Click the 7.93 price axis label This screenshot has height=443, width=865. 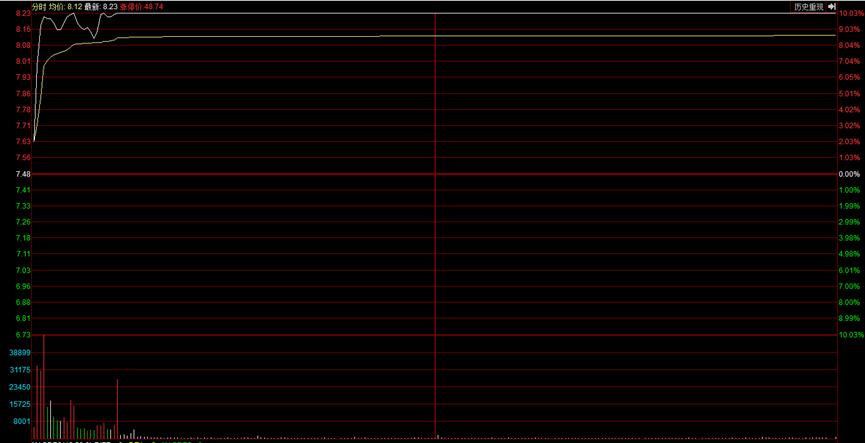23,77
